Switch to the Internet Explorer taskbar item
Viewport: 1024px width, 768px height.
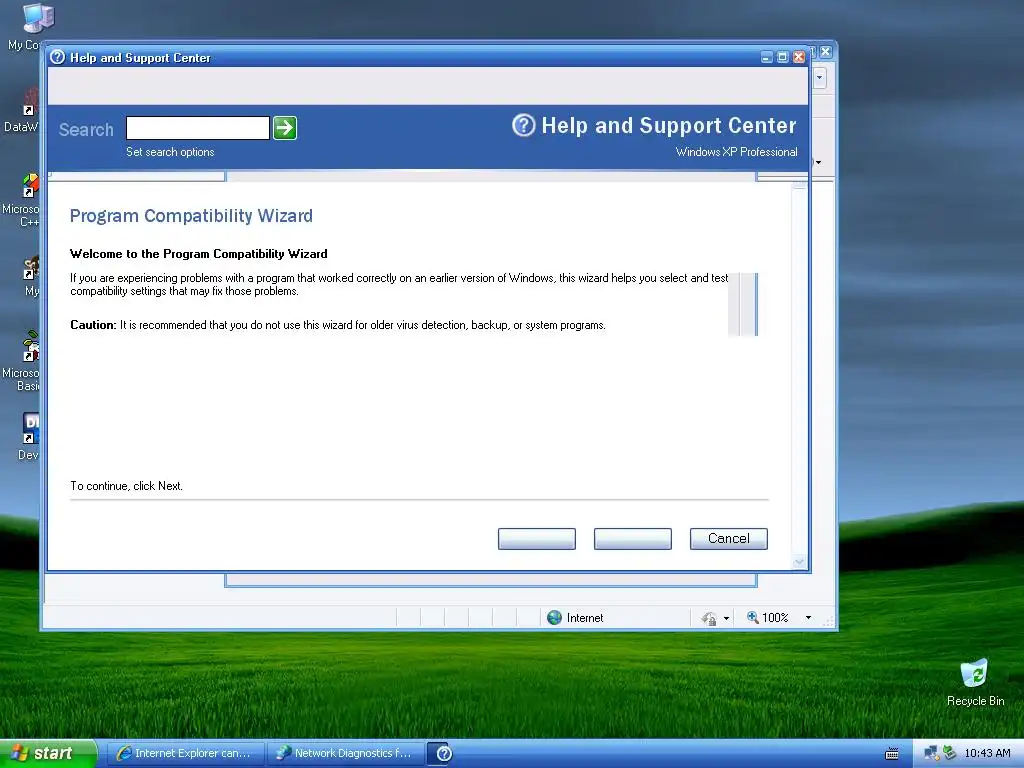(185, 754)
